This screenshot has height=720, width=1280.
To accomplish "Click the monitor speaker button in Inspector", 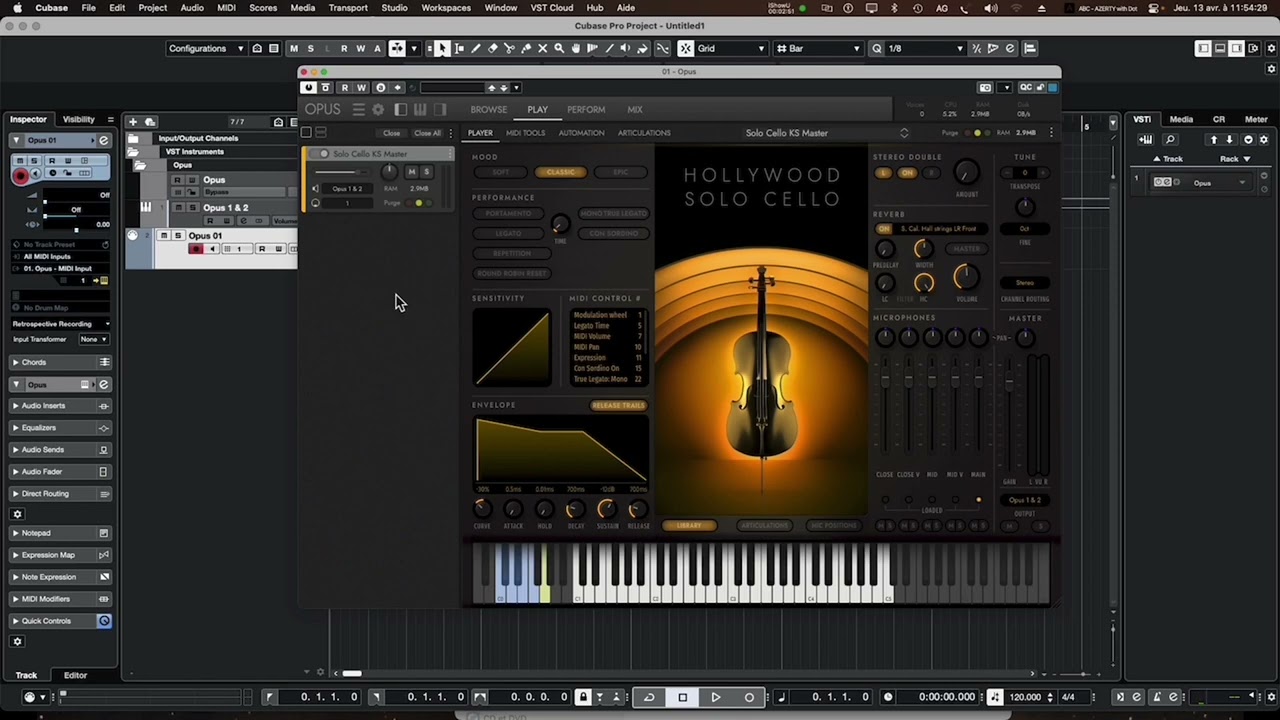I will pyautogui.click(x=37, y=173).
